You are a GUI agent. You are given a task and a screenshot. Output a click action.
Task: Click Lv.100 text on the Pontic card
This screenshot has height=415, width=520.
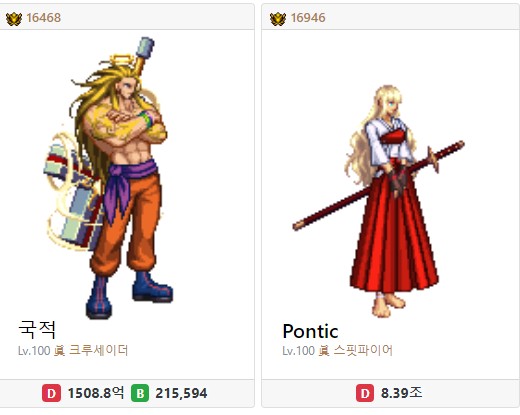tap(298, 351)
